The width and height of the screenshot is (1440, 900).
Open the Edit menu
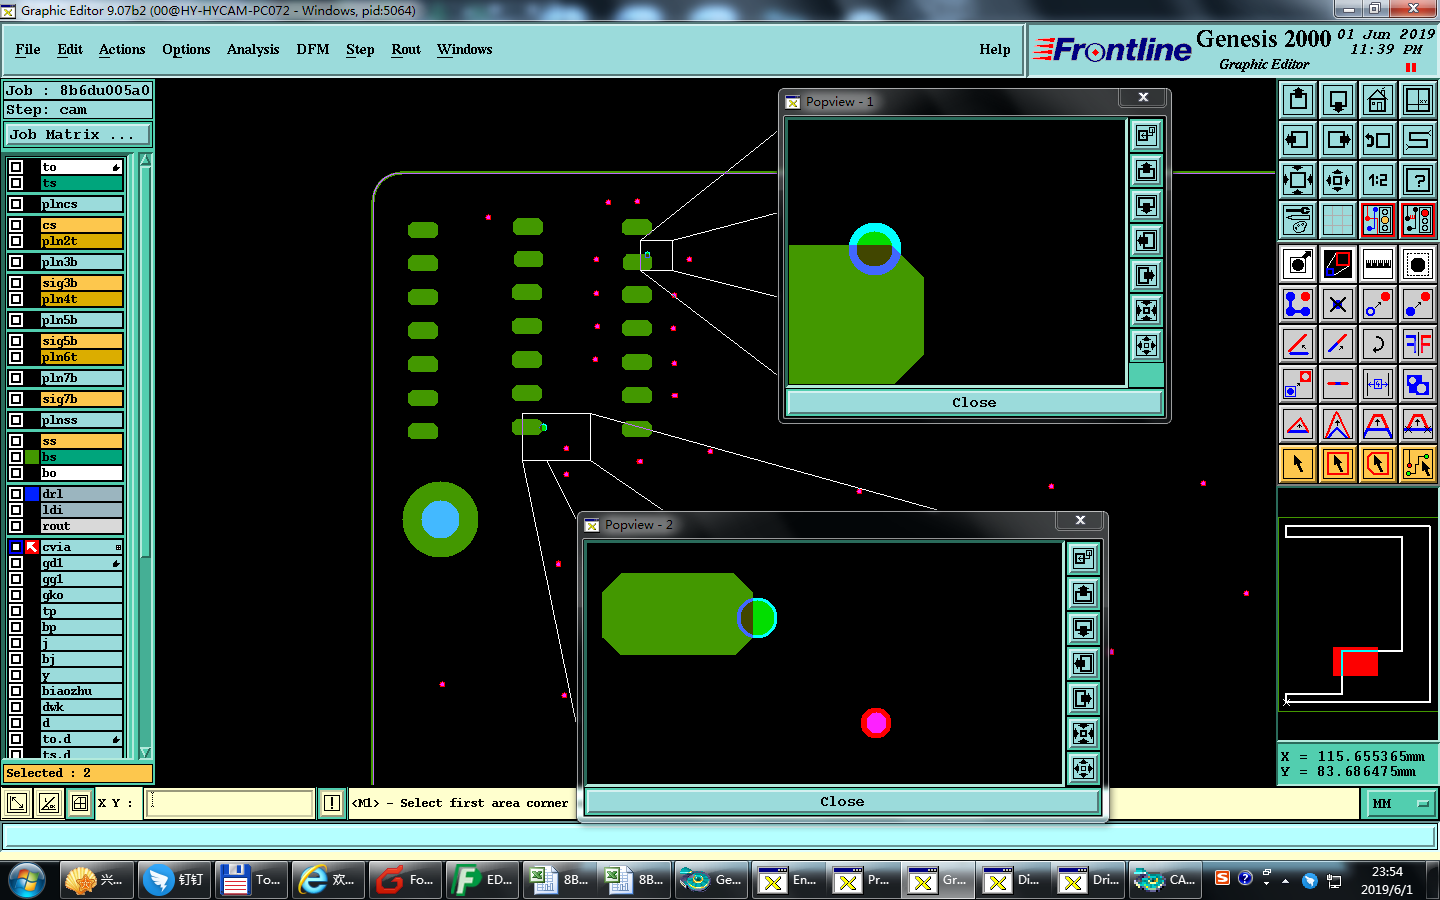[x=70, y=49]
